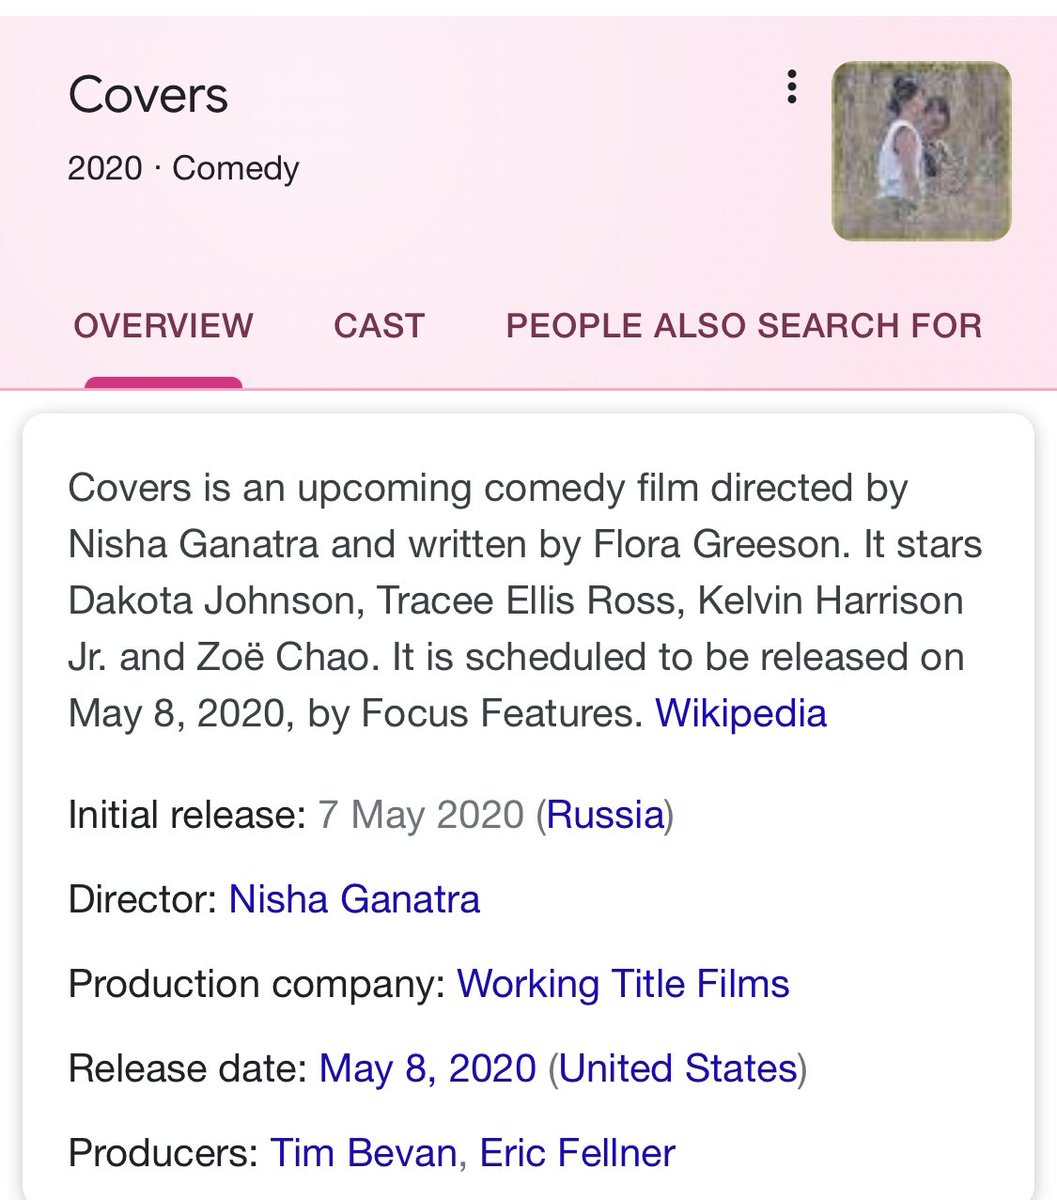The height and width of the screenshot is (1200, 1057).
Task: Open the three-dot more options menu
Action: (791, 88)
